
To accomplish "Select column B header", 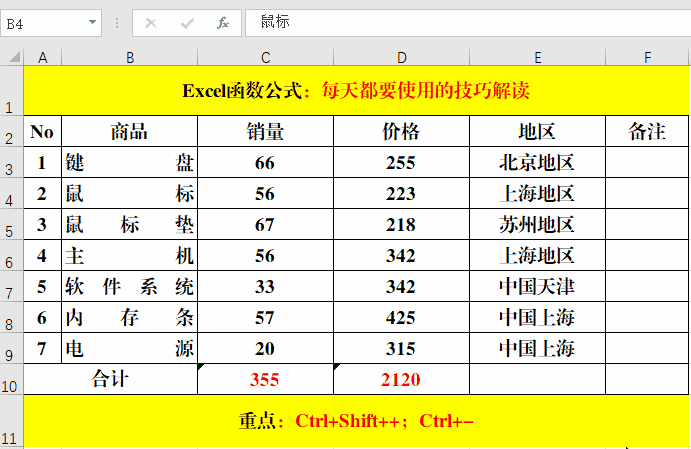I will coord(130,57).
